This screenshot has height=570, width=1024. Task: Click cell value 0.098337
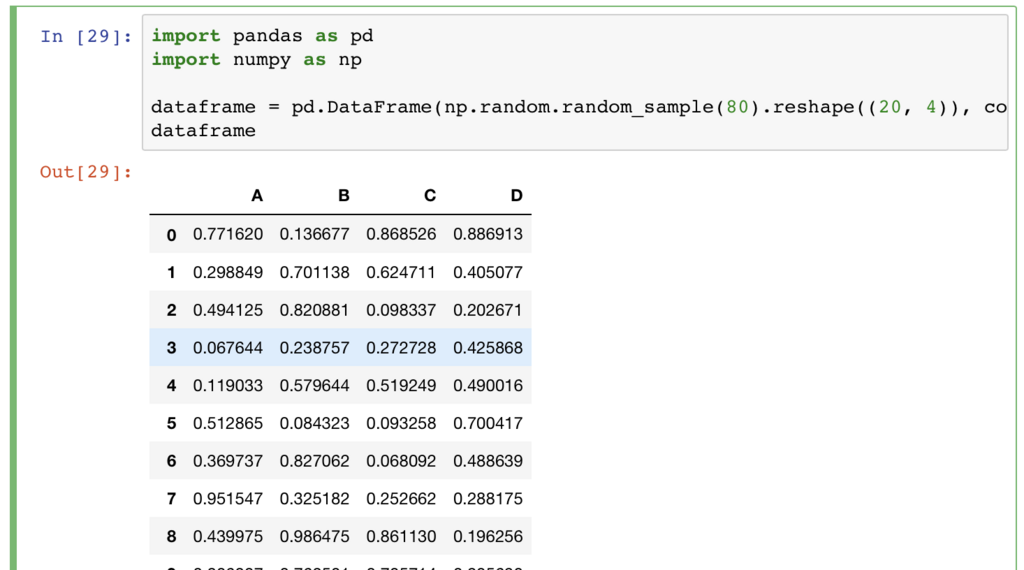401,310
